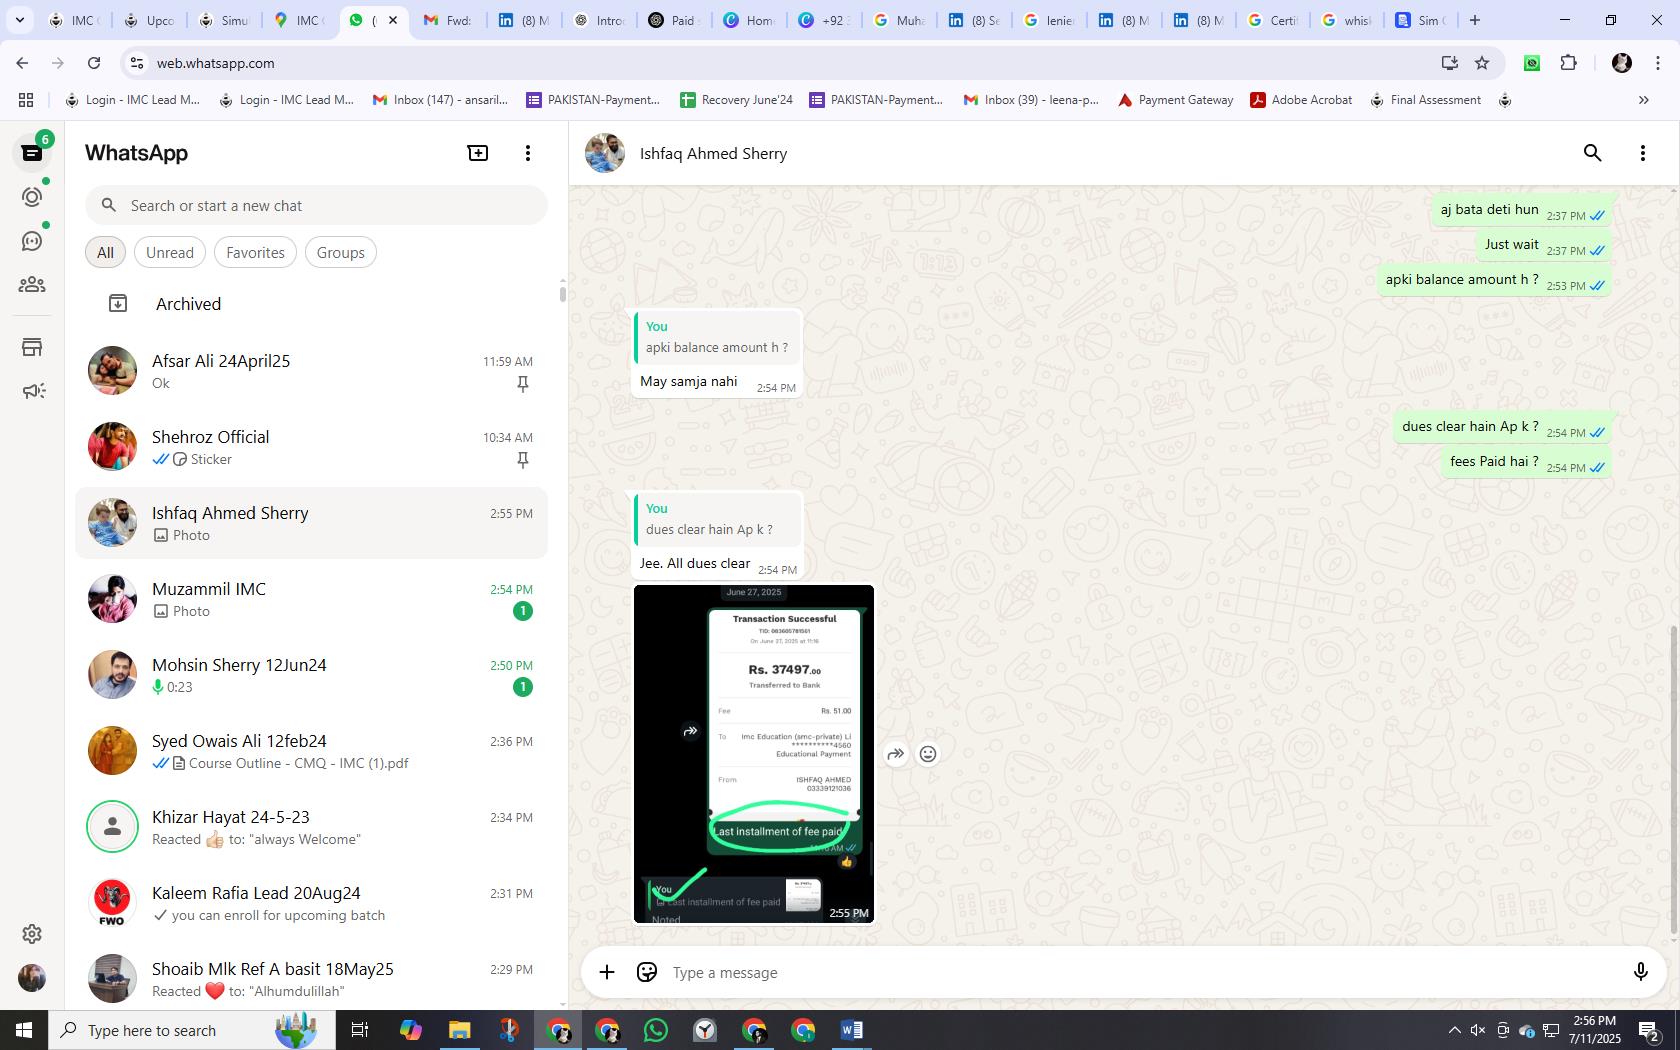
Task: Select the All chat filter
Action: pyautogui.click(x=105, y=253)
